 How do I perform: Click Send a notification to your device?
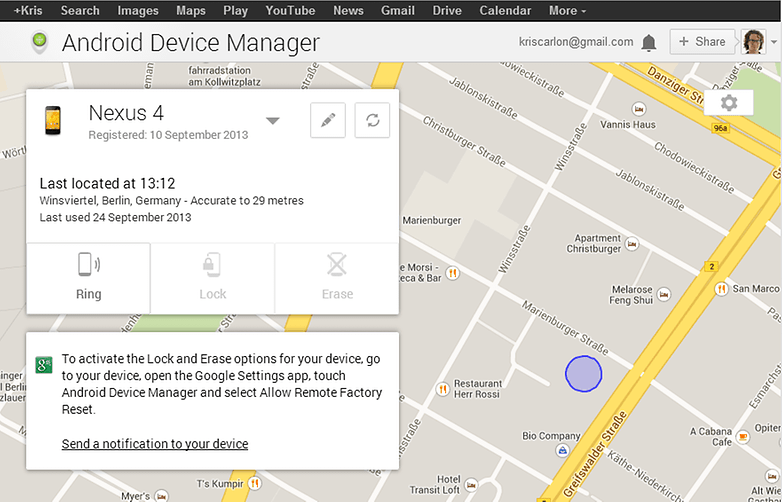coord(155,444)
